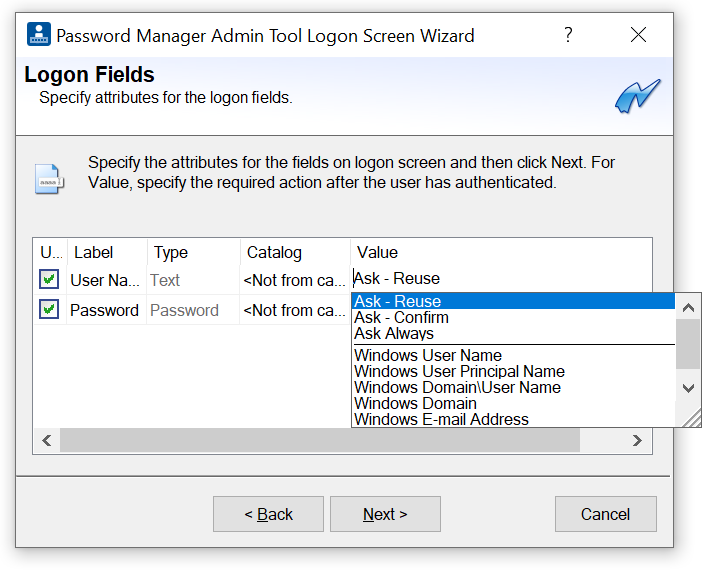Image resolution: width=724 pixels, height=577 pixels.
Task: Click the blue wizard logo icon
Action: tap(637, 95)
